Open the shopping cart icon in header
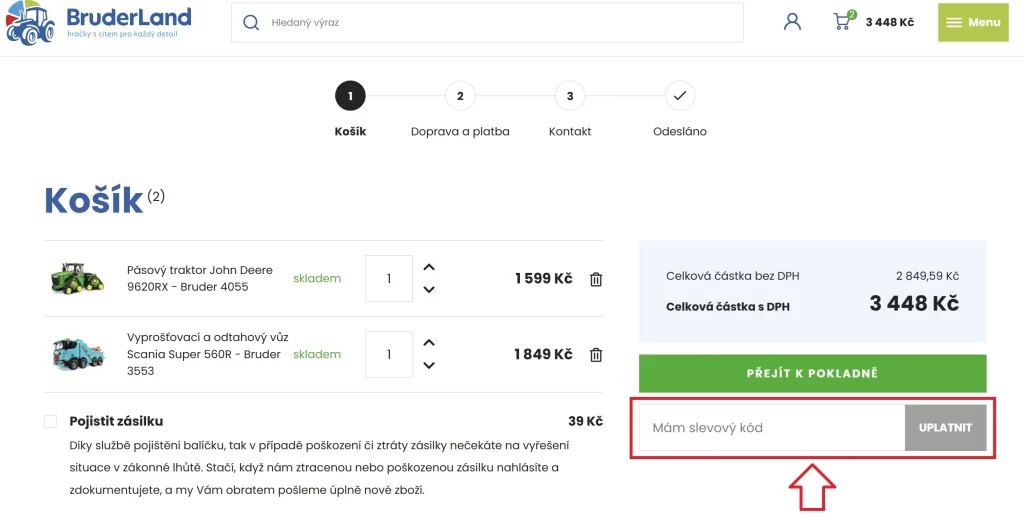 844,21
